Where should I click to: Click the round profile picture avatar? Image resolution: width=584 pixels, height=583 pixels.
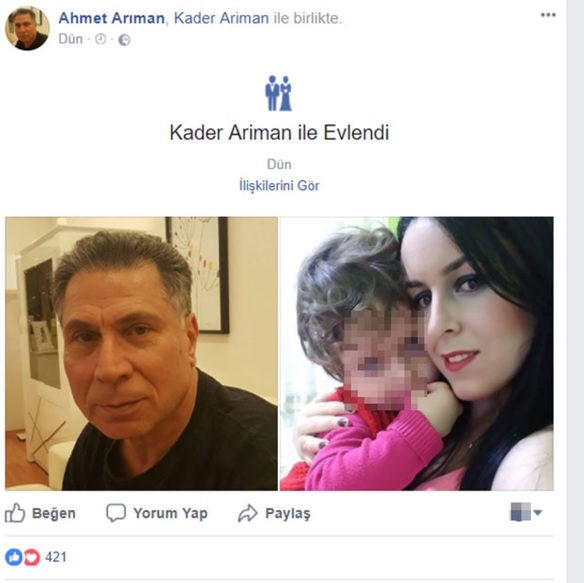tap(27, 28)
